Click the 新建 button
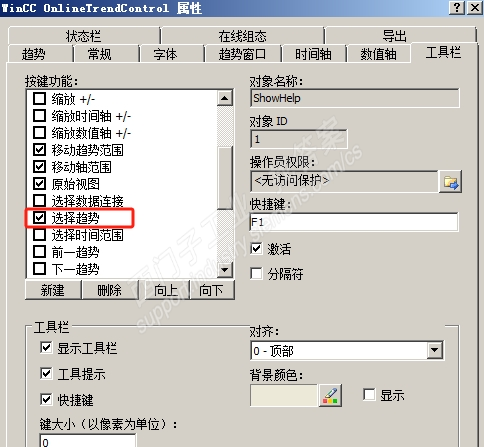484x447 pixels. pyautogui.click(x=53, y=290)
